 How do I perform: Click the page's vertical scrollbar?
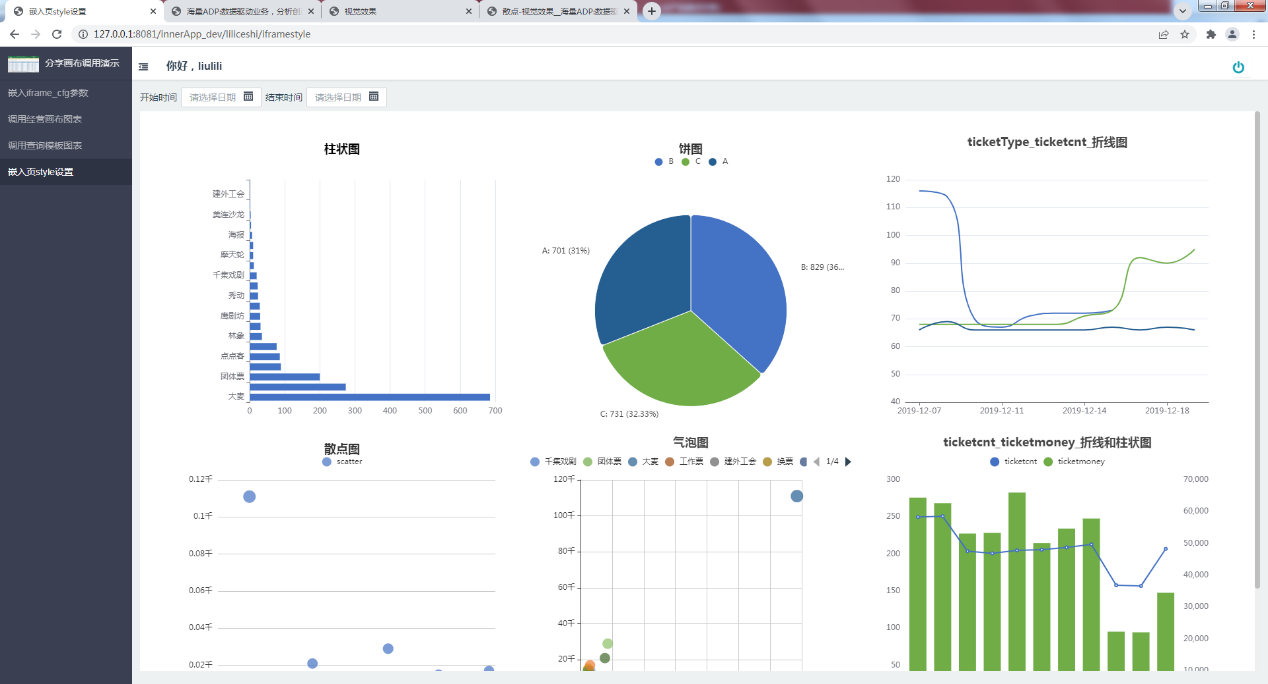(x=1257, y=350)
